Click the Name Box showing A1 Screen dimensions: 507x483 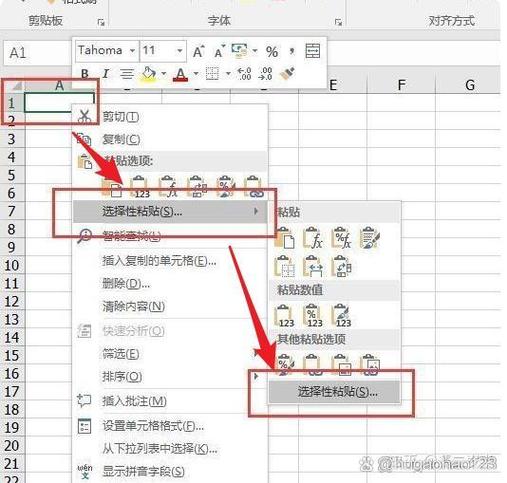click(x=37, y=53)
